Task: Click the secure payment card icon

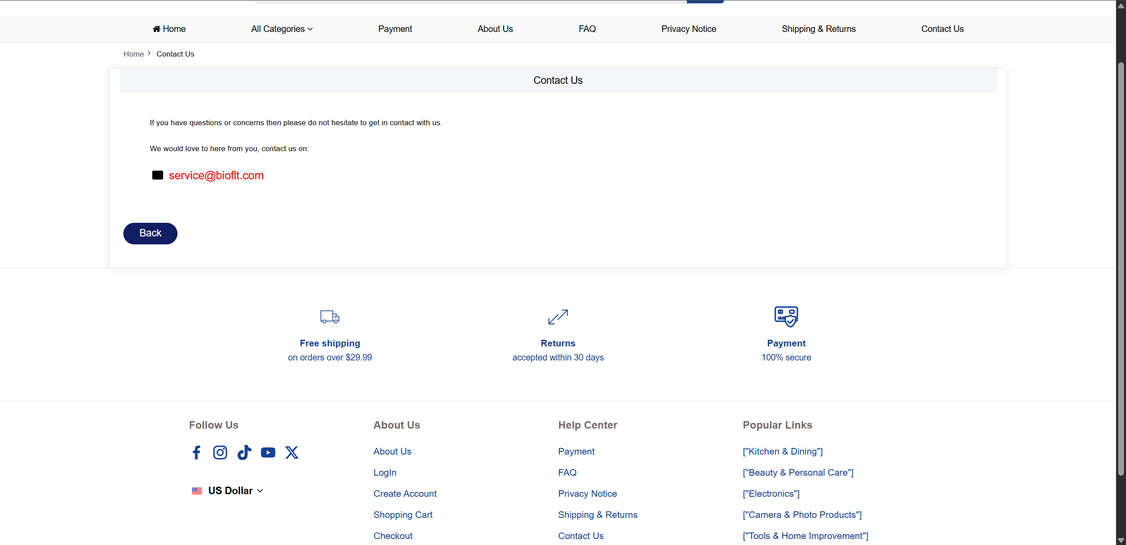Action: click(x=786, y=316)
